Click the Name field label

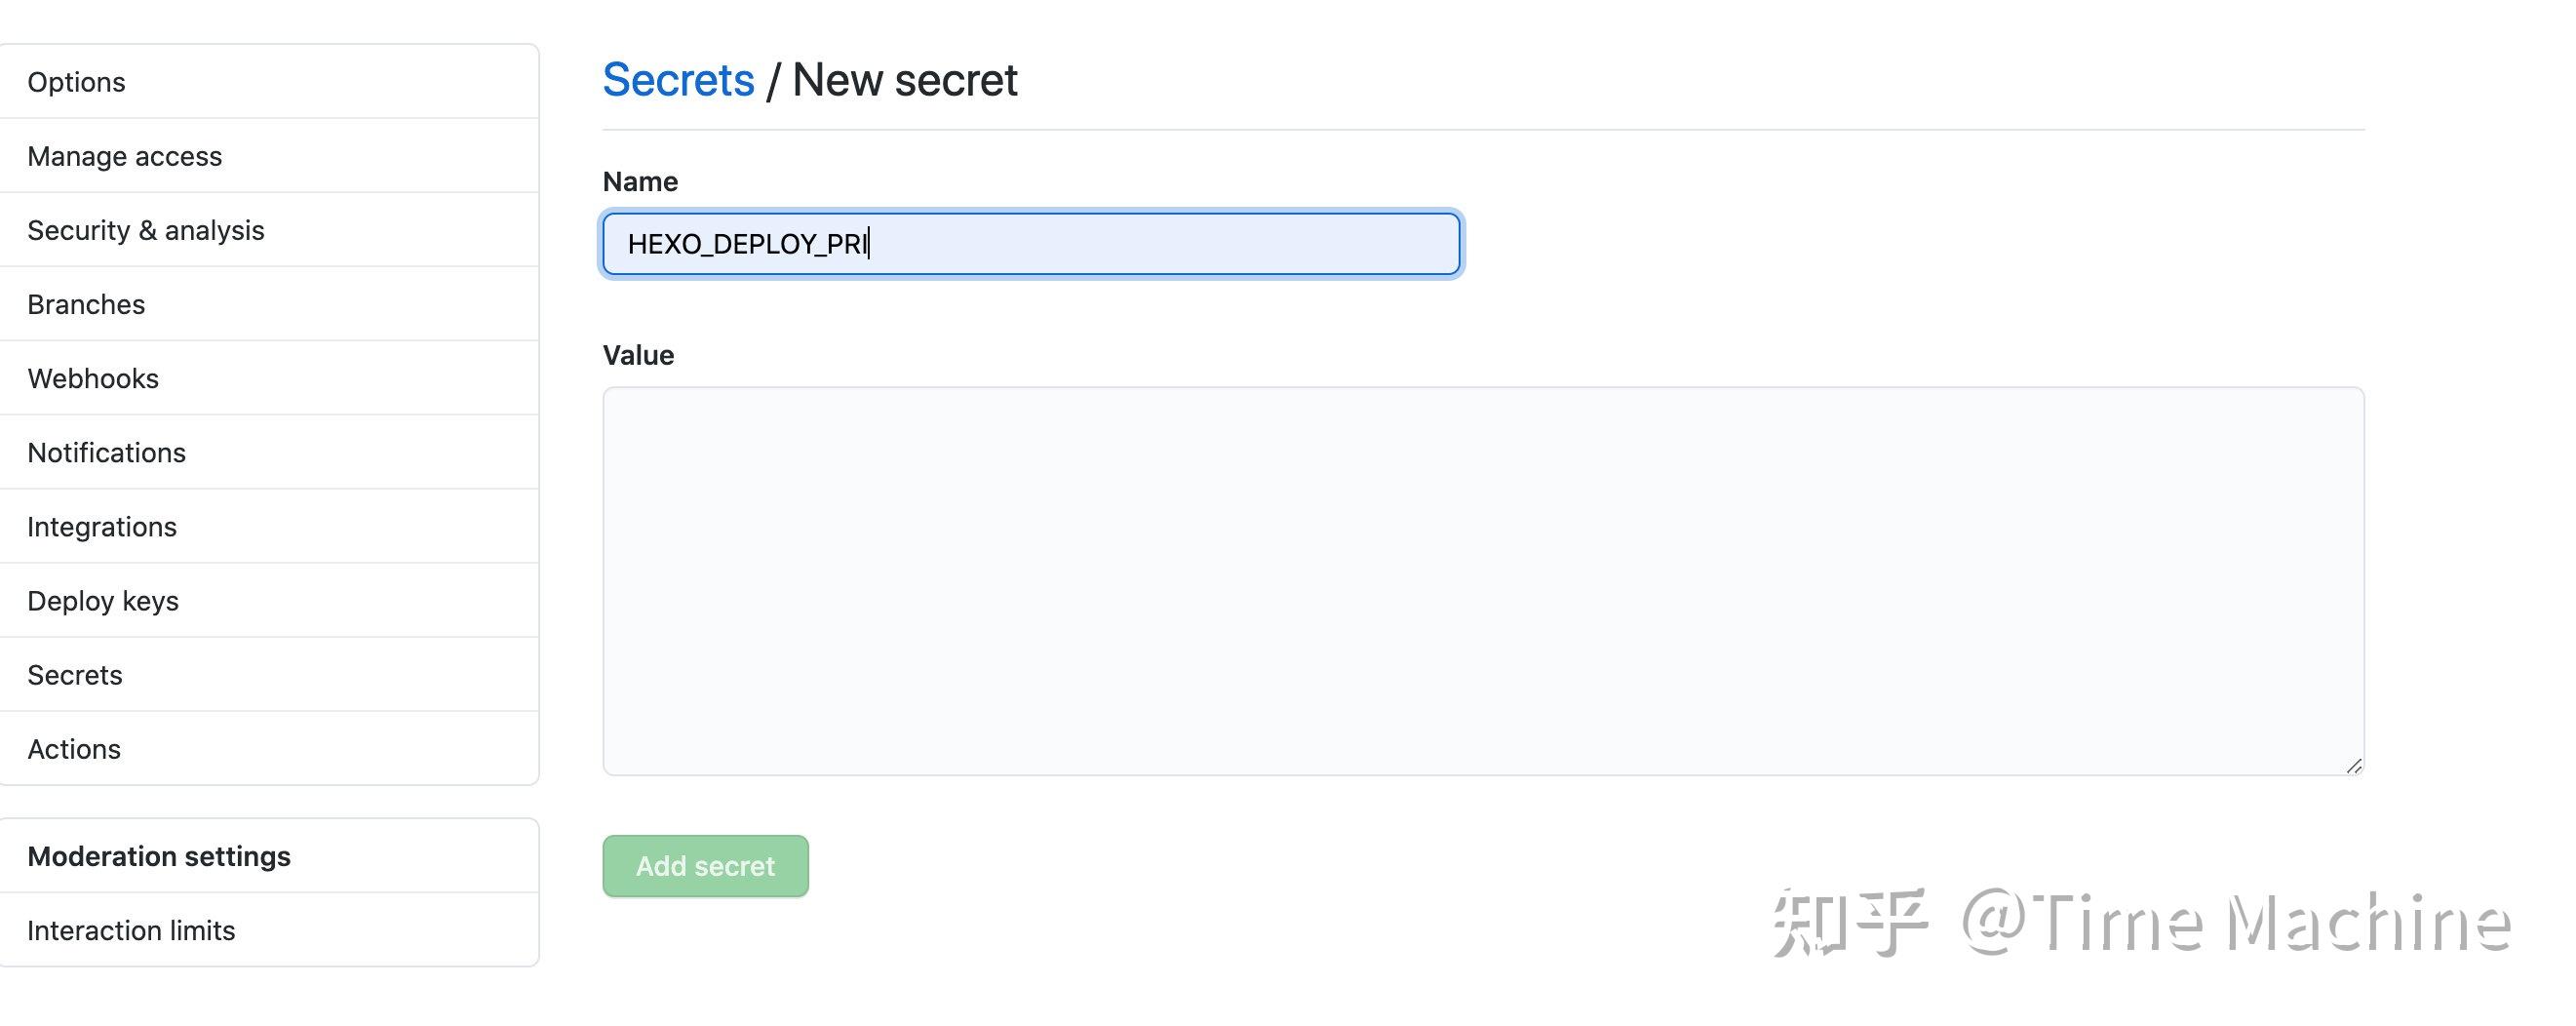click(x=640, y=181)
